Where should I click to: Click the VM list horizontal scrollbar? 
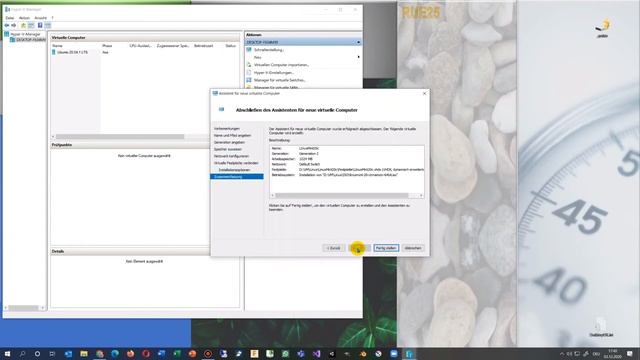click(x=120, y=137)
